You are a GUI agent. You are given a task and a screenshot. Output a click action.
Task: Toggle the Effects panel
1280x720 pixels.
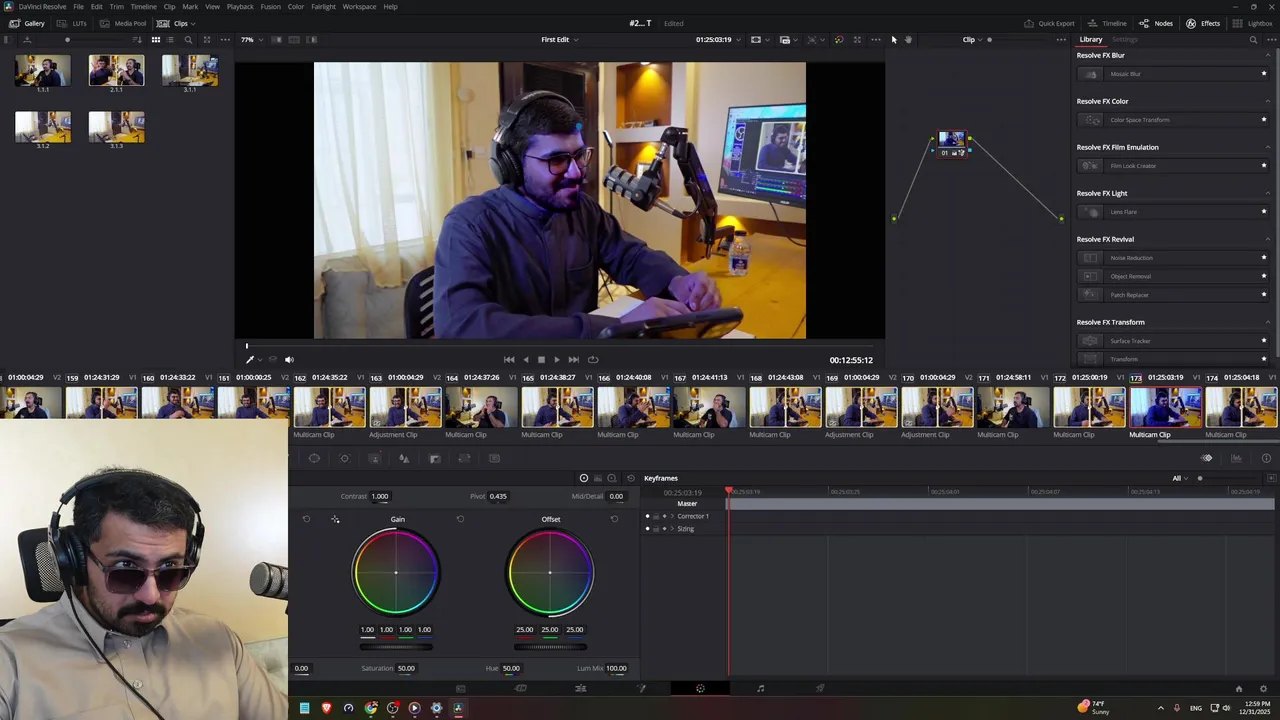pos(1203,23)
